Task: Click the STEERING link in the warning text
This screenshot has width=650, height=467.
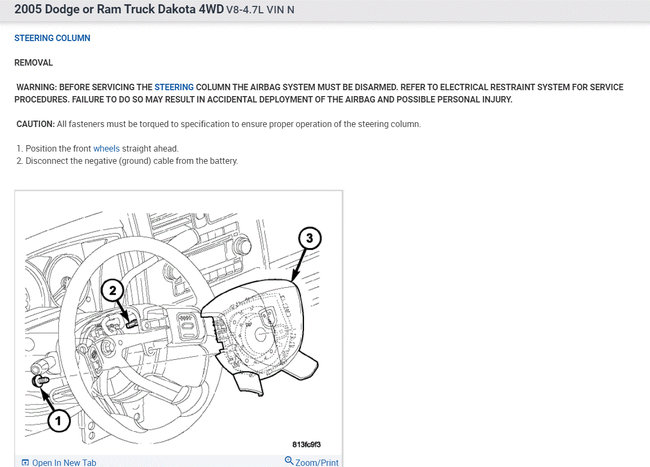Action: 174,87
